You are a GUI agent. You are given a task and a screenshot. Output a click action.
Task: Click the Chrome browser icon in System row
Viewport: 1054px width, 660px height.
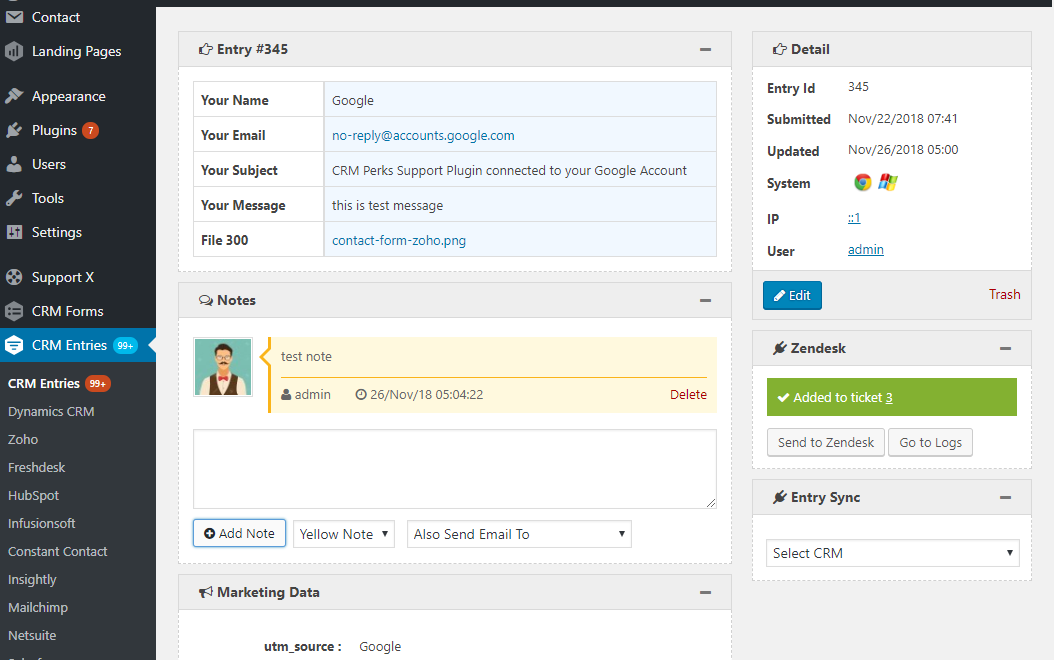coord(862,182)
